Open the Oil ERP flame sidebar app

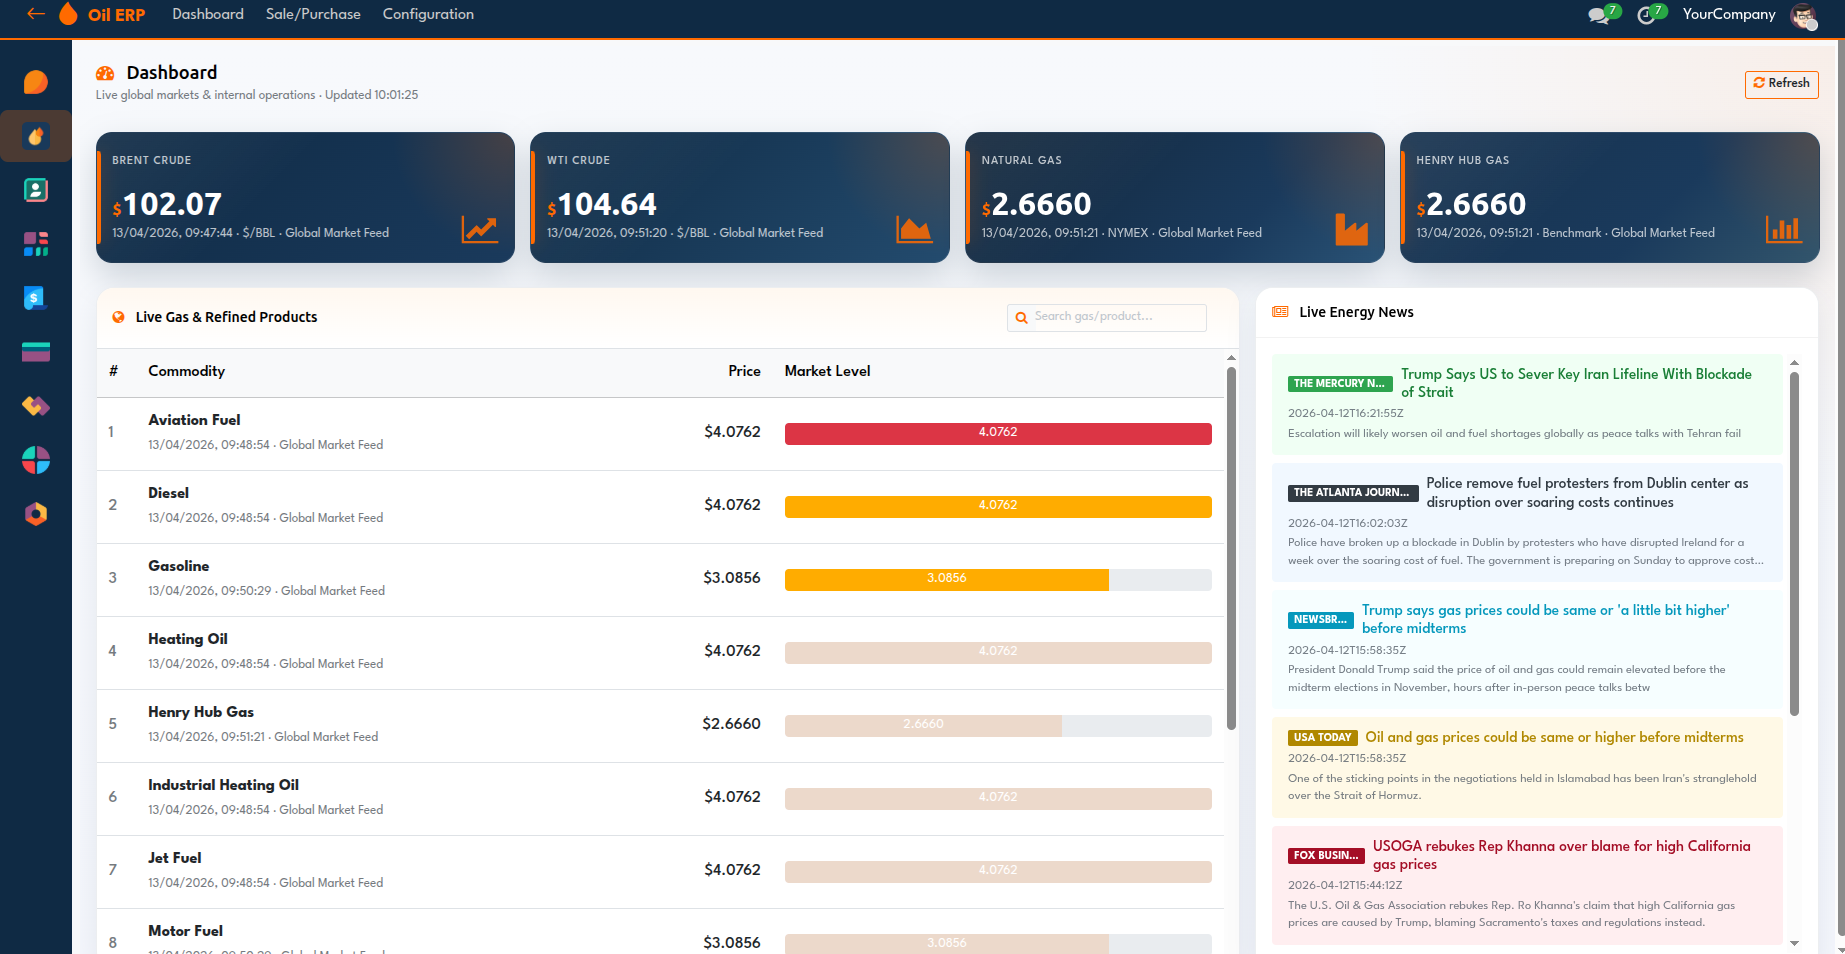click(36, 136)
